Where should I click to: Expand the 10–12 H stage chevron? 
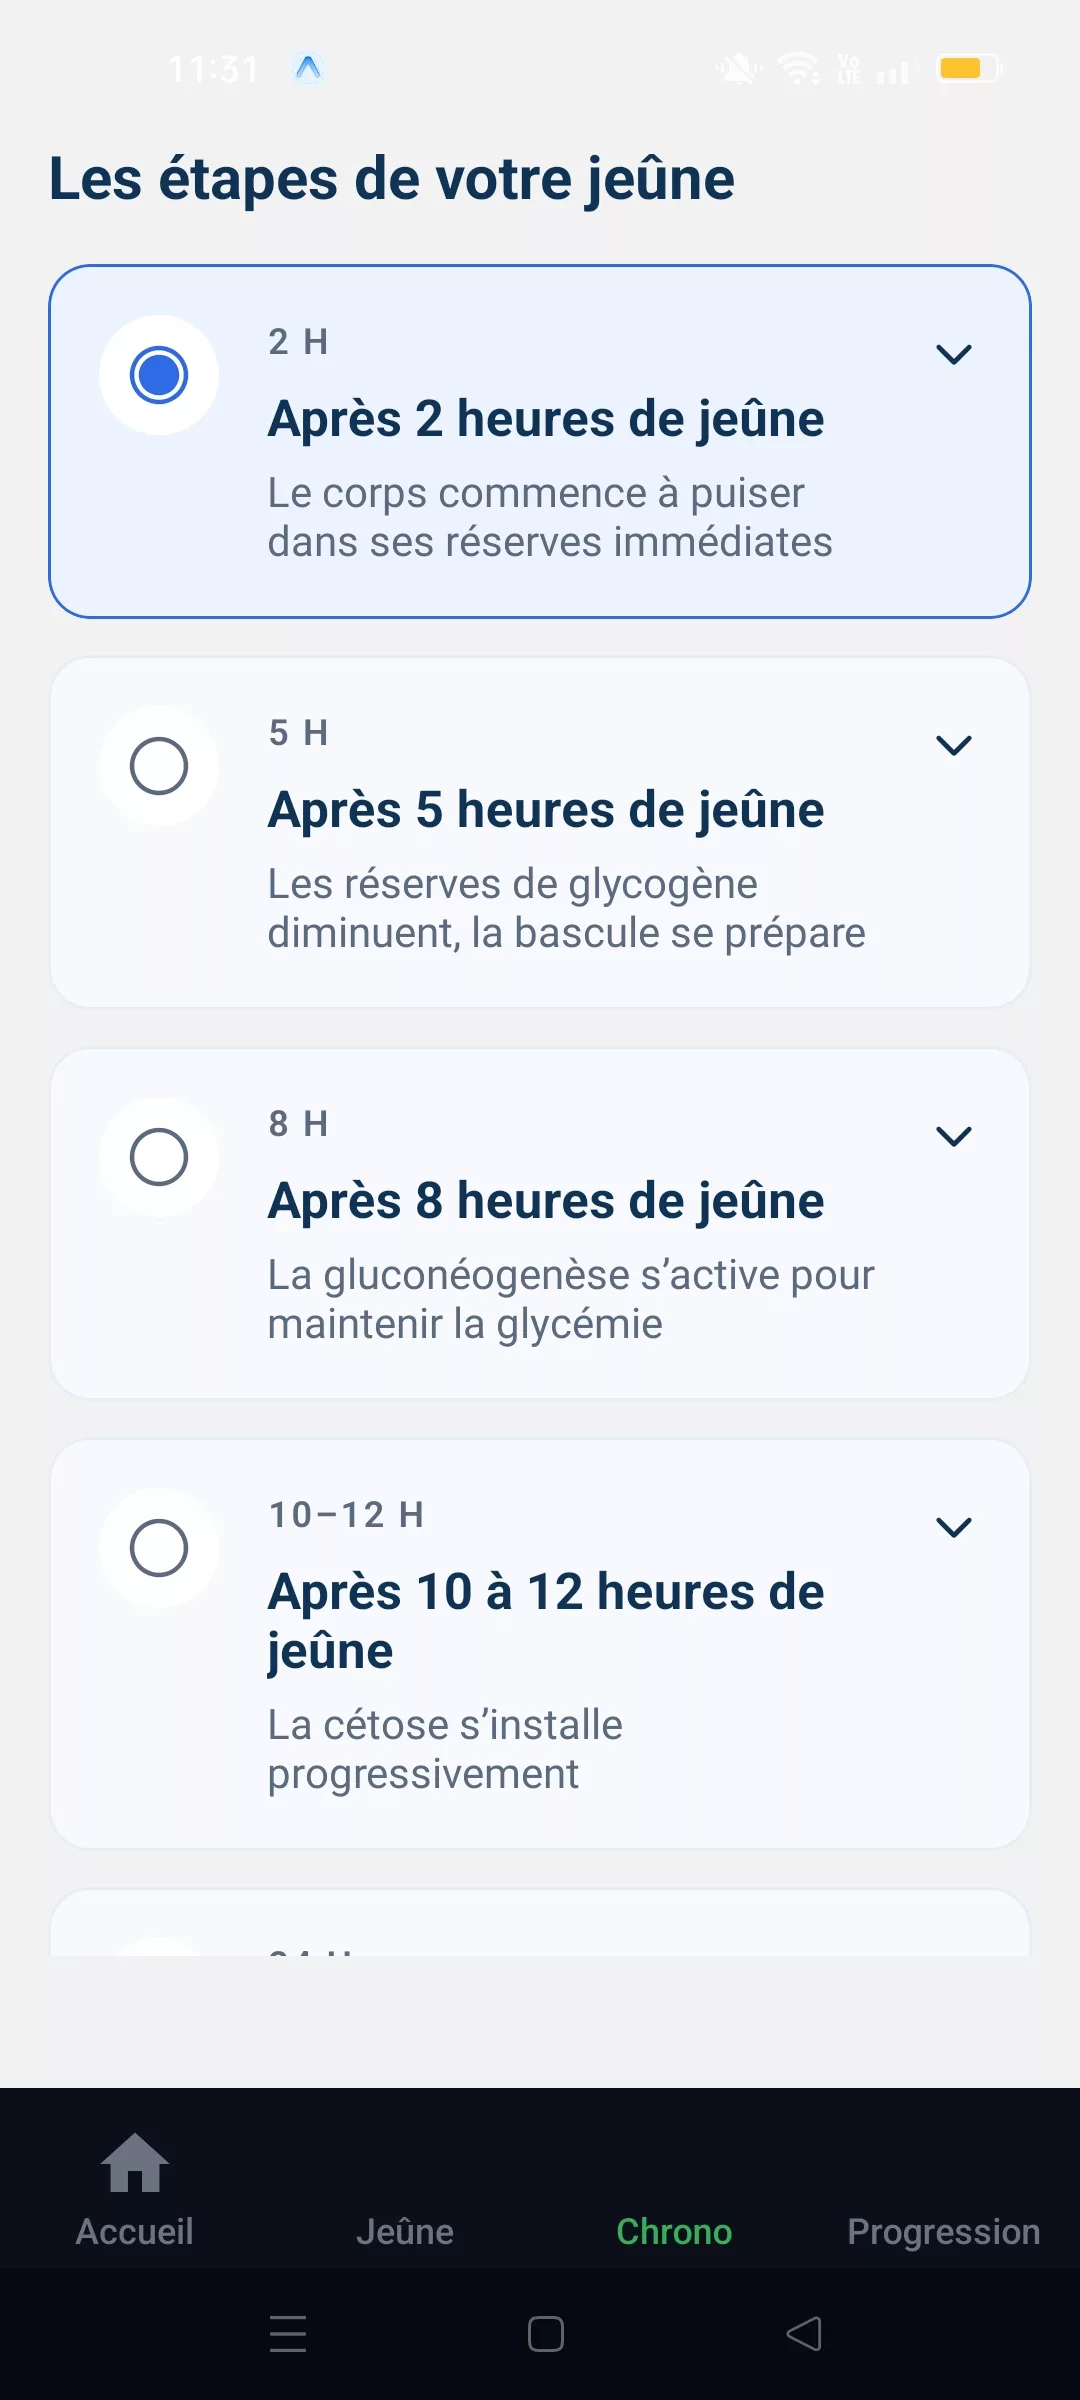tap(954, 1527)
